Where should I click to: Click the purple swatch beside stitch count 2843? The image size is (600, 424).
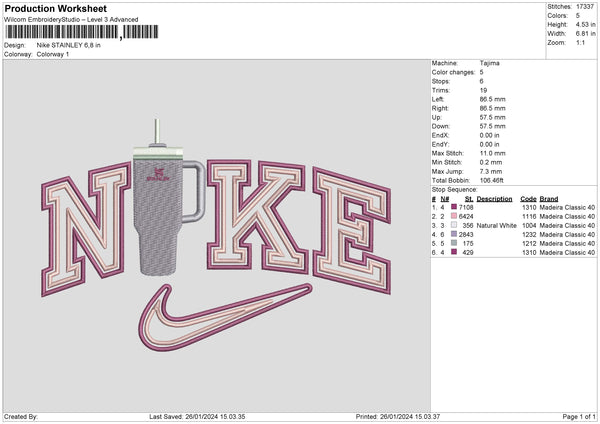coord(454,234)
